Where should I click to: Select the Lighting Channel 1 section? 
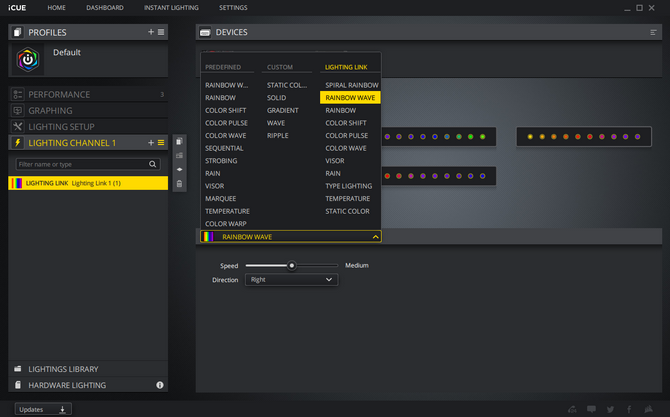coord(88,143)
